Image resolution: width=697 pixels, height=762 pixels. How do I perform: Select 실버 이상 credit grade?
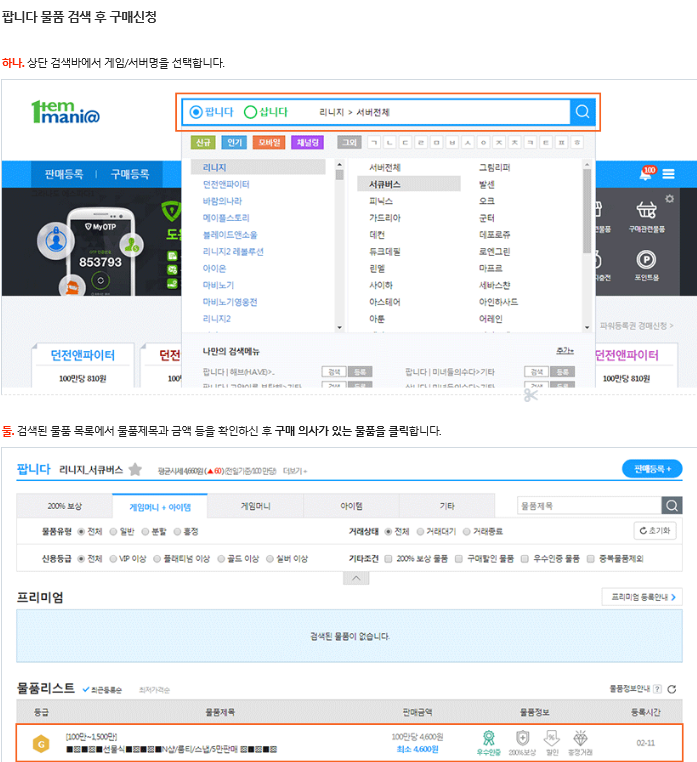[270, 559]
